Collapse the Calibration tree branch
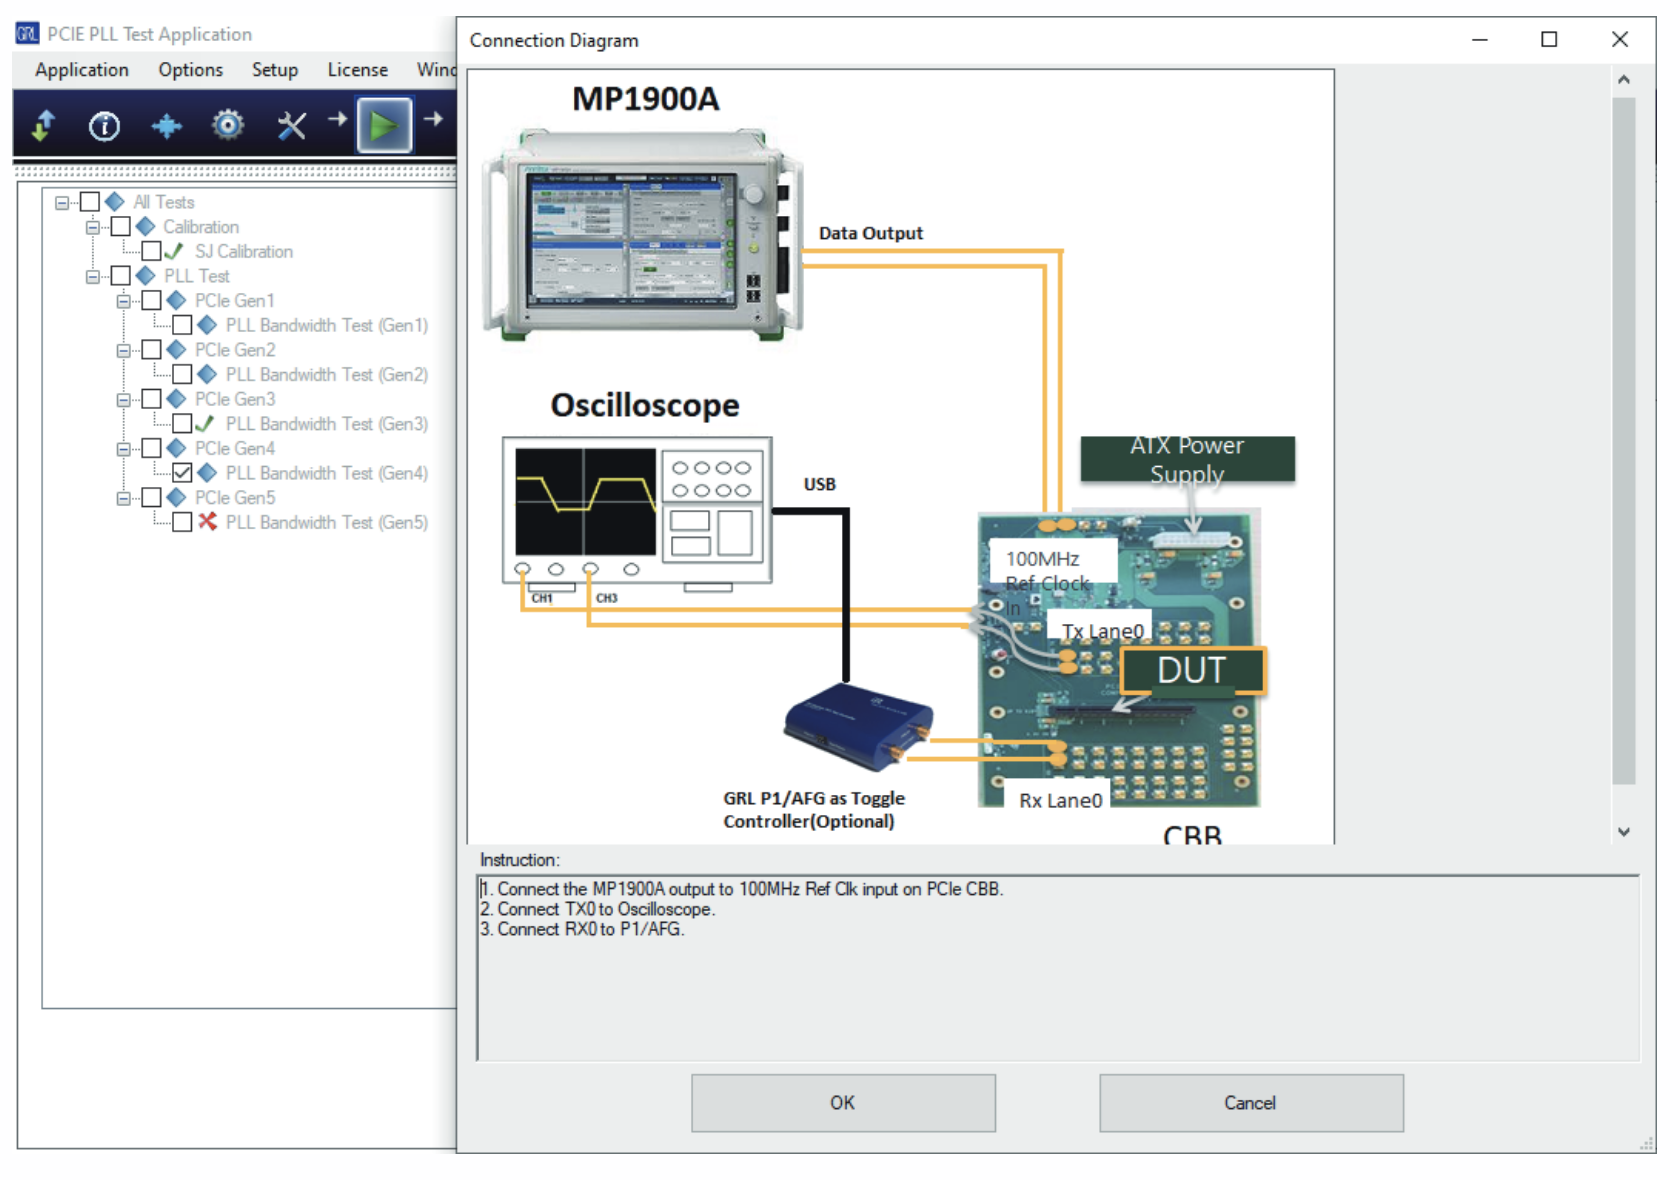This screenshot has width=1680, height=1180. (x=93, y=227)
